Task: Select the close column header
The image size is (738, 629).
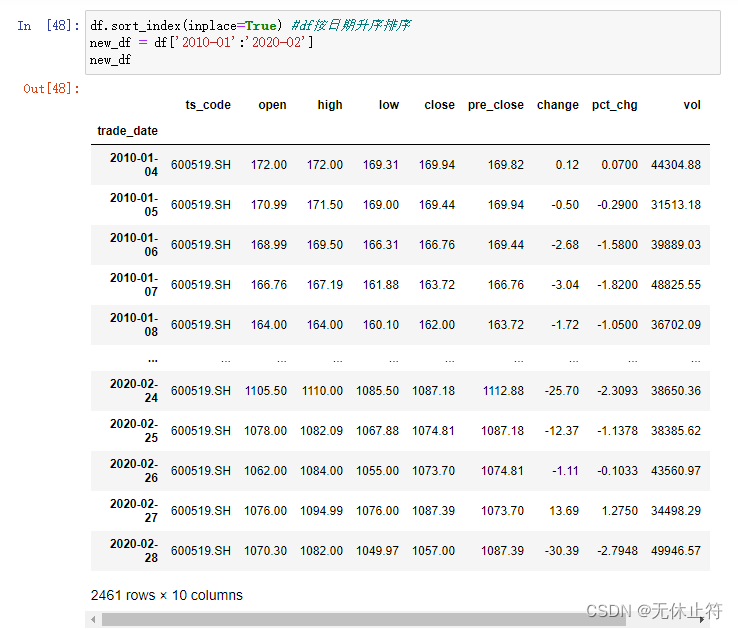Action: pyautogui.click(x=440, y=105)
